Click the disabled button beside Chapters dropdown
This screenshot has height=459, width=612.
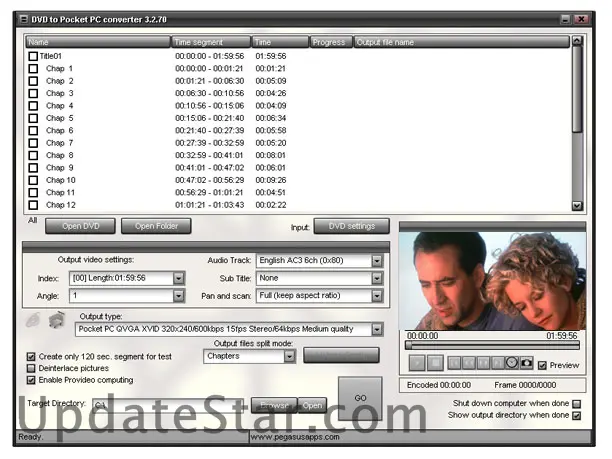pos(341,355)
